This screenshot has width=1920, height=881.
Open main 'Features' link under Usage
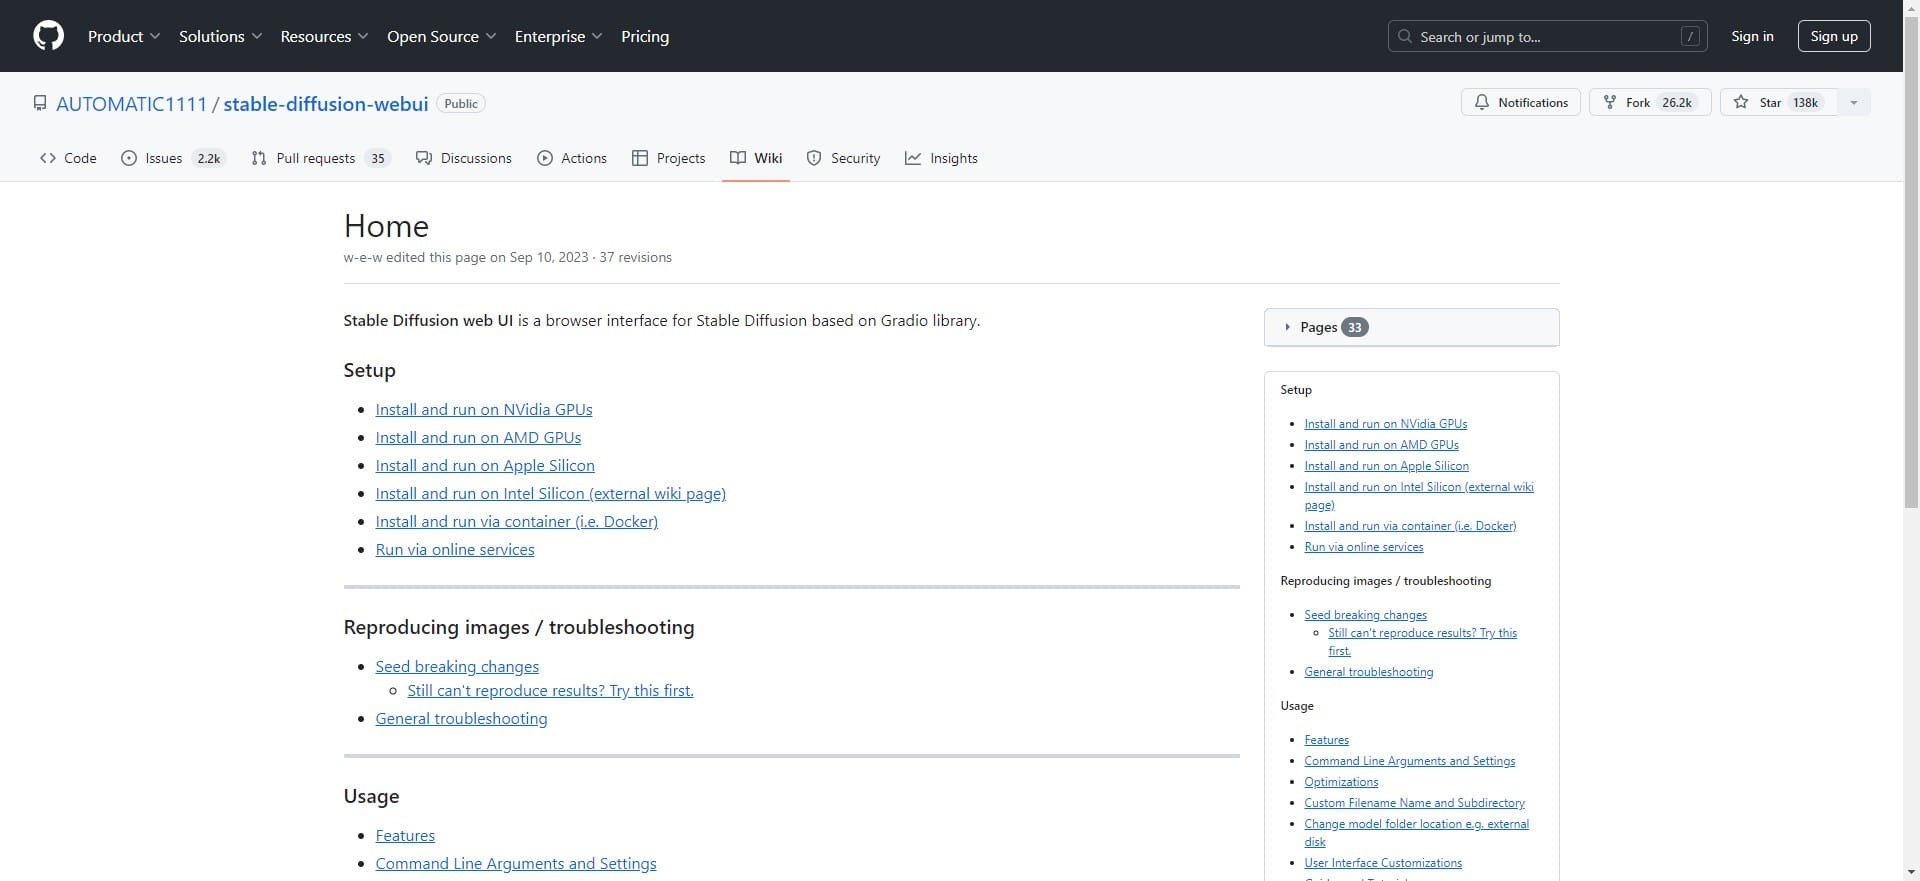coord(405,835)
